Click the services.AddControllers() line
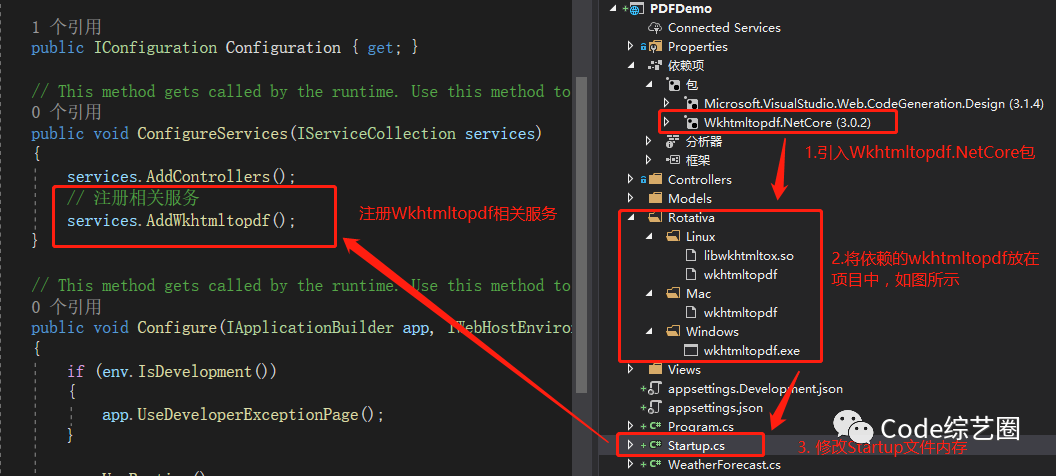 181,176
